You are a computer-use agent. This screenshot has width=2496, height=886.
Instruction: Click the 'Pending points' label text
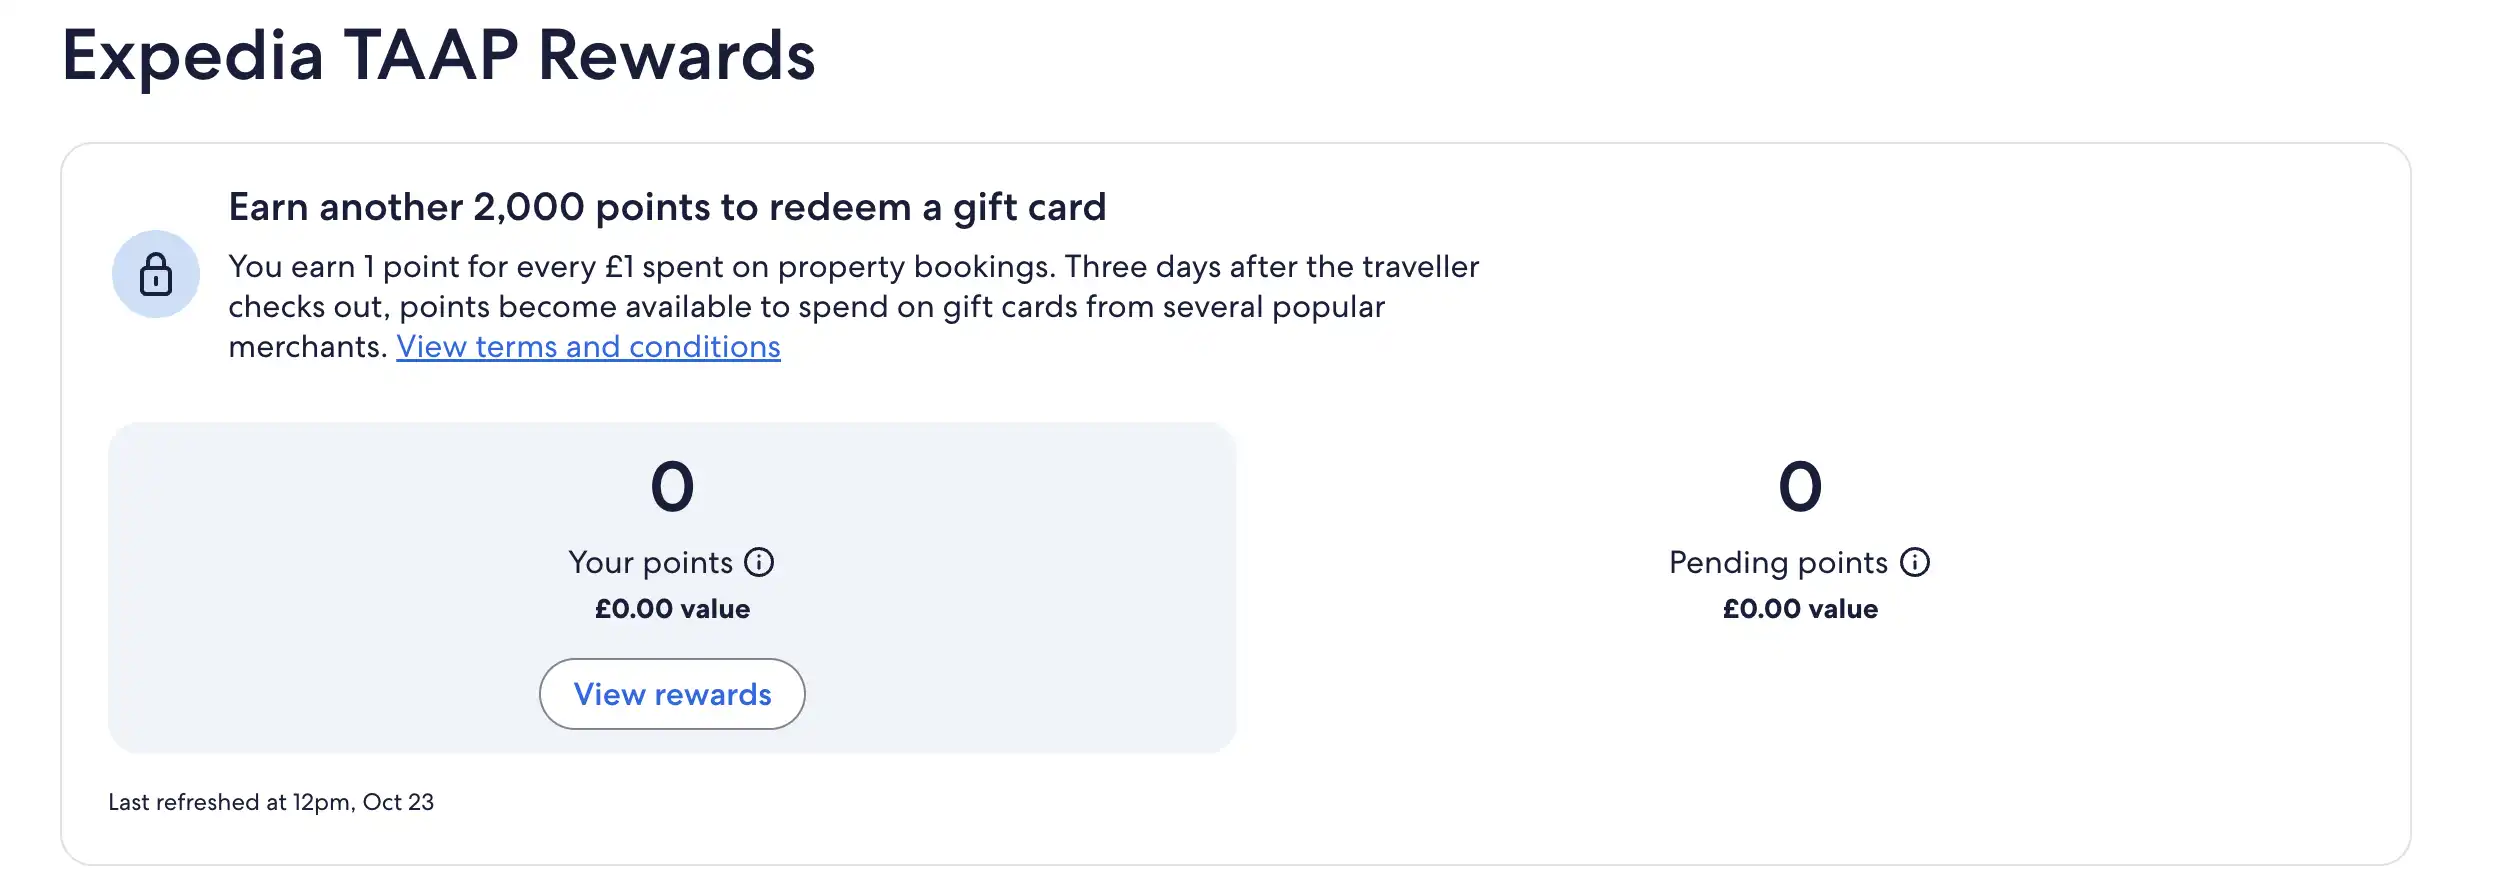1778,563
